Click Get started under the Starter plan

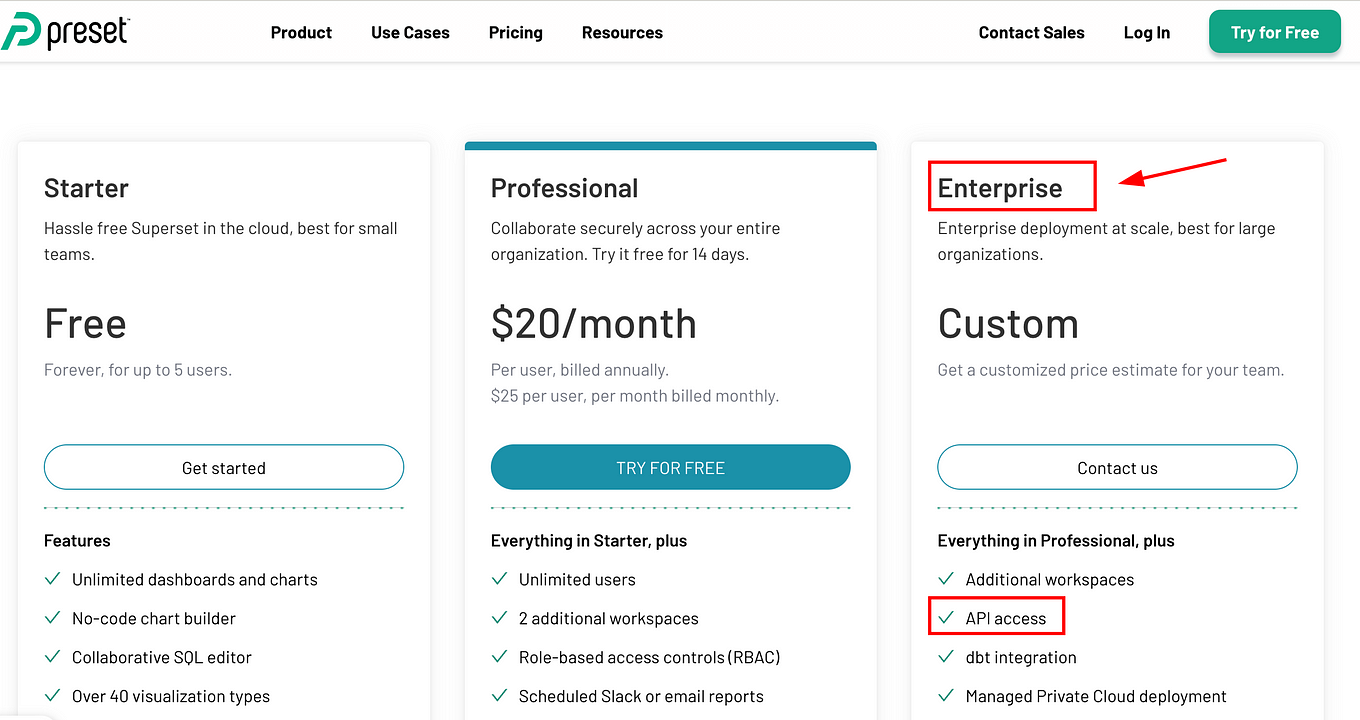[223, 467]
